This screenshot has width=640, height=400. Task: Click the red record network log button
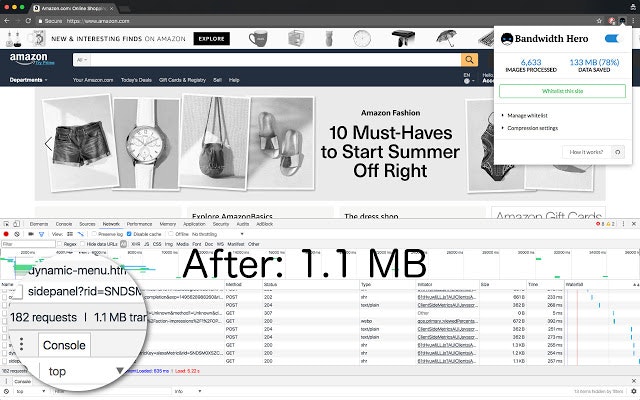pyautogui.click(x=6, y=234)
